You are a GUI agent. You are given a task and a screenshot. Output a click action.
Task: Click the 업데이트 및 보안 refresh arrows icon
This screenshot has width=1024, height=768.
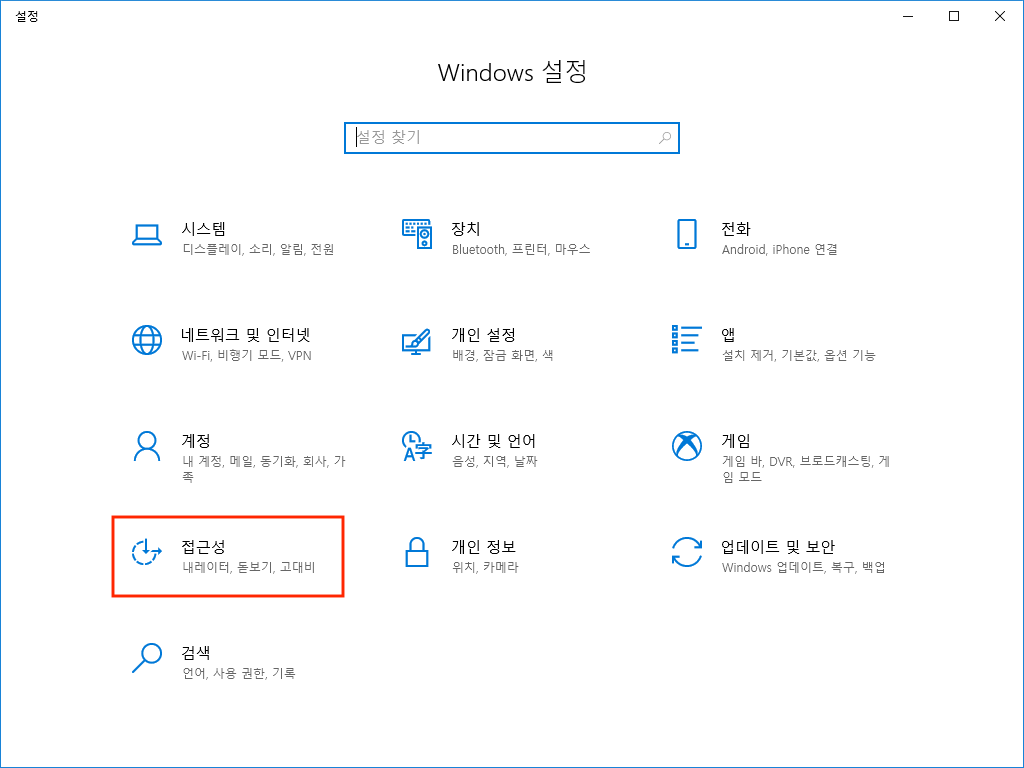click(x=686, y=552)
